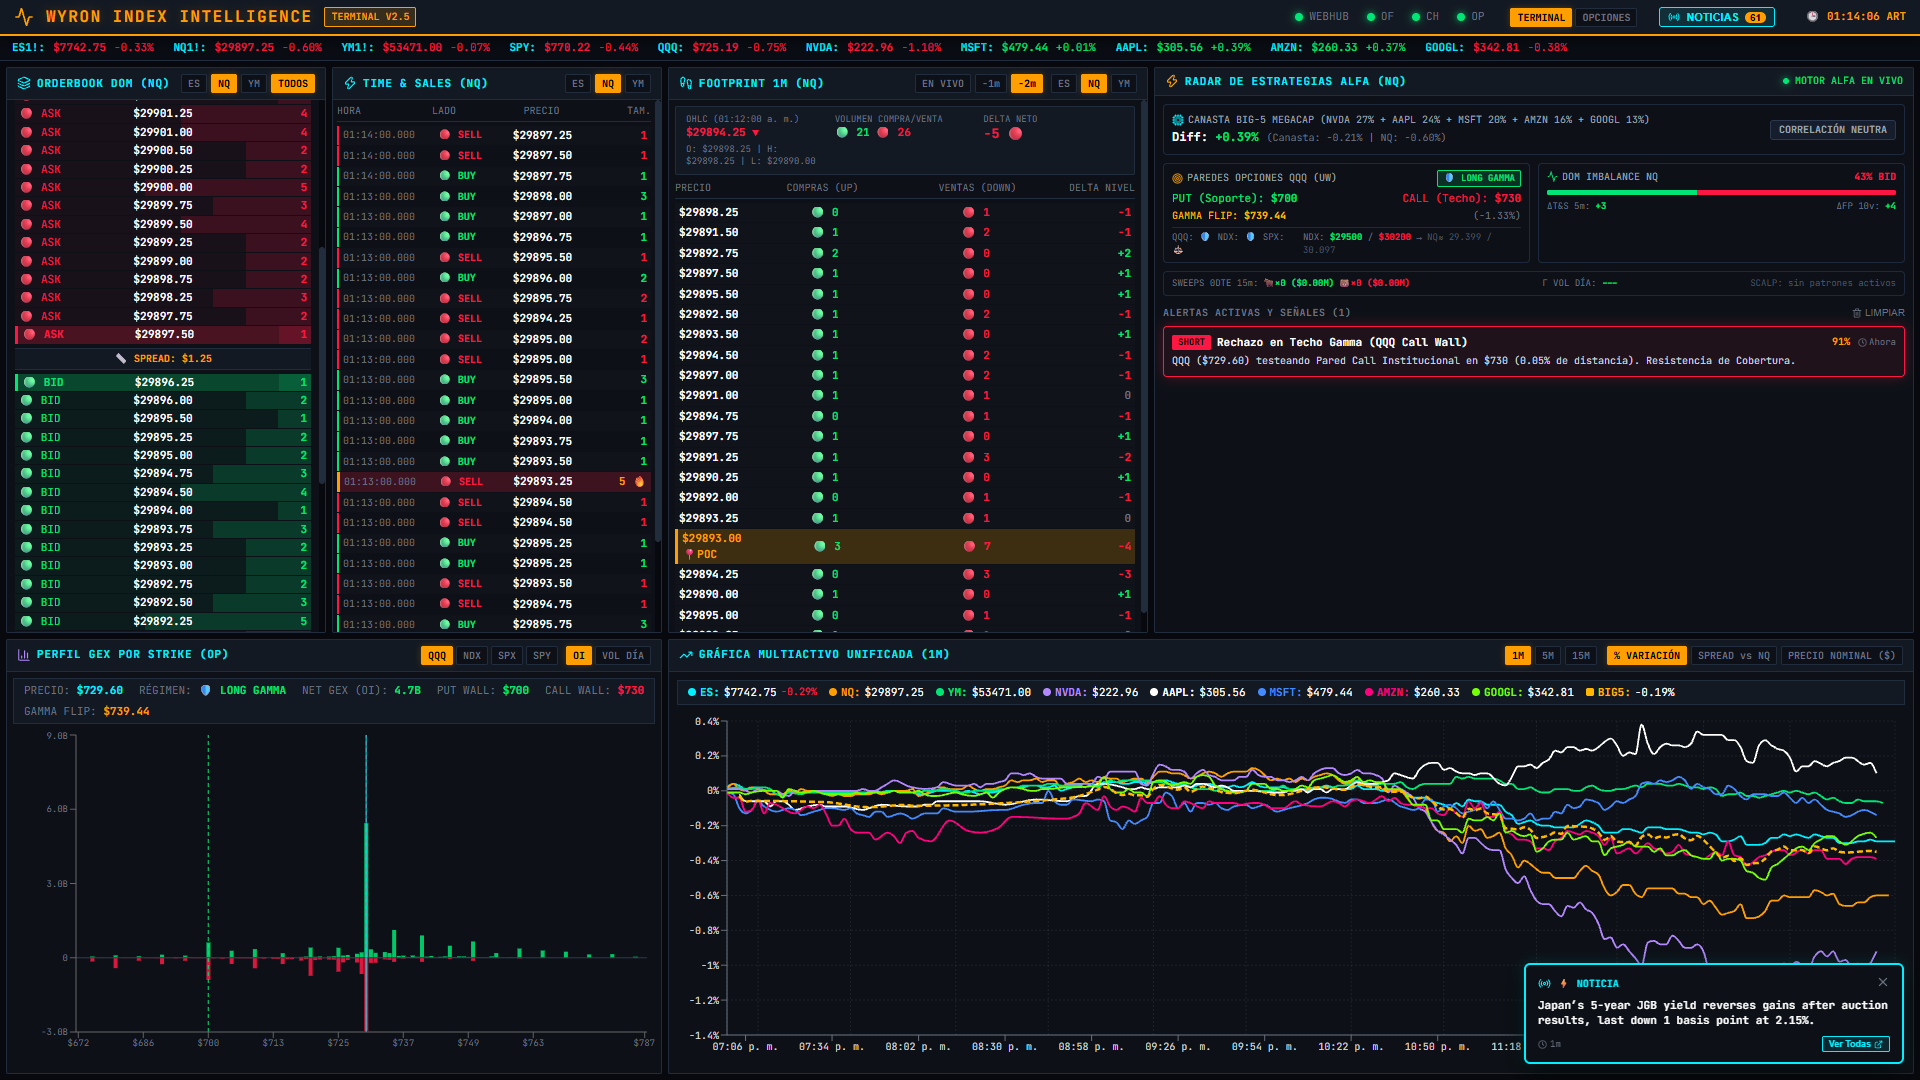Open Ver Todas news link
The height and width of the screenshot is (1080, 1920).
click(x=1856, y=1044)
